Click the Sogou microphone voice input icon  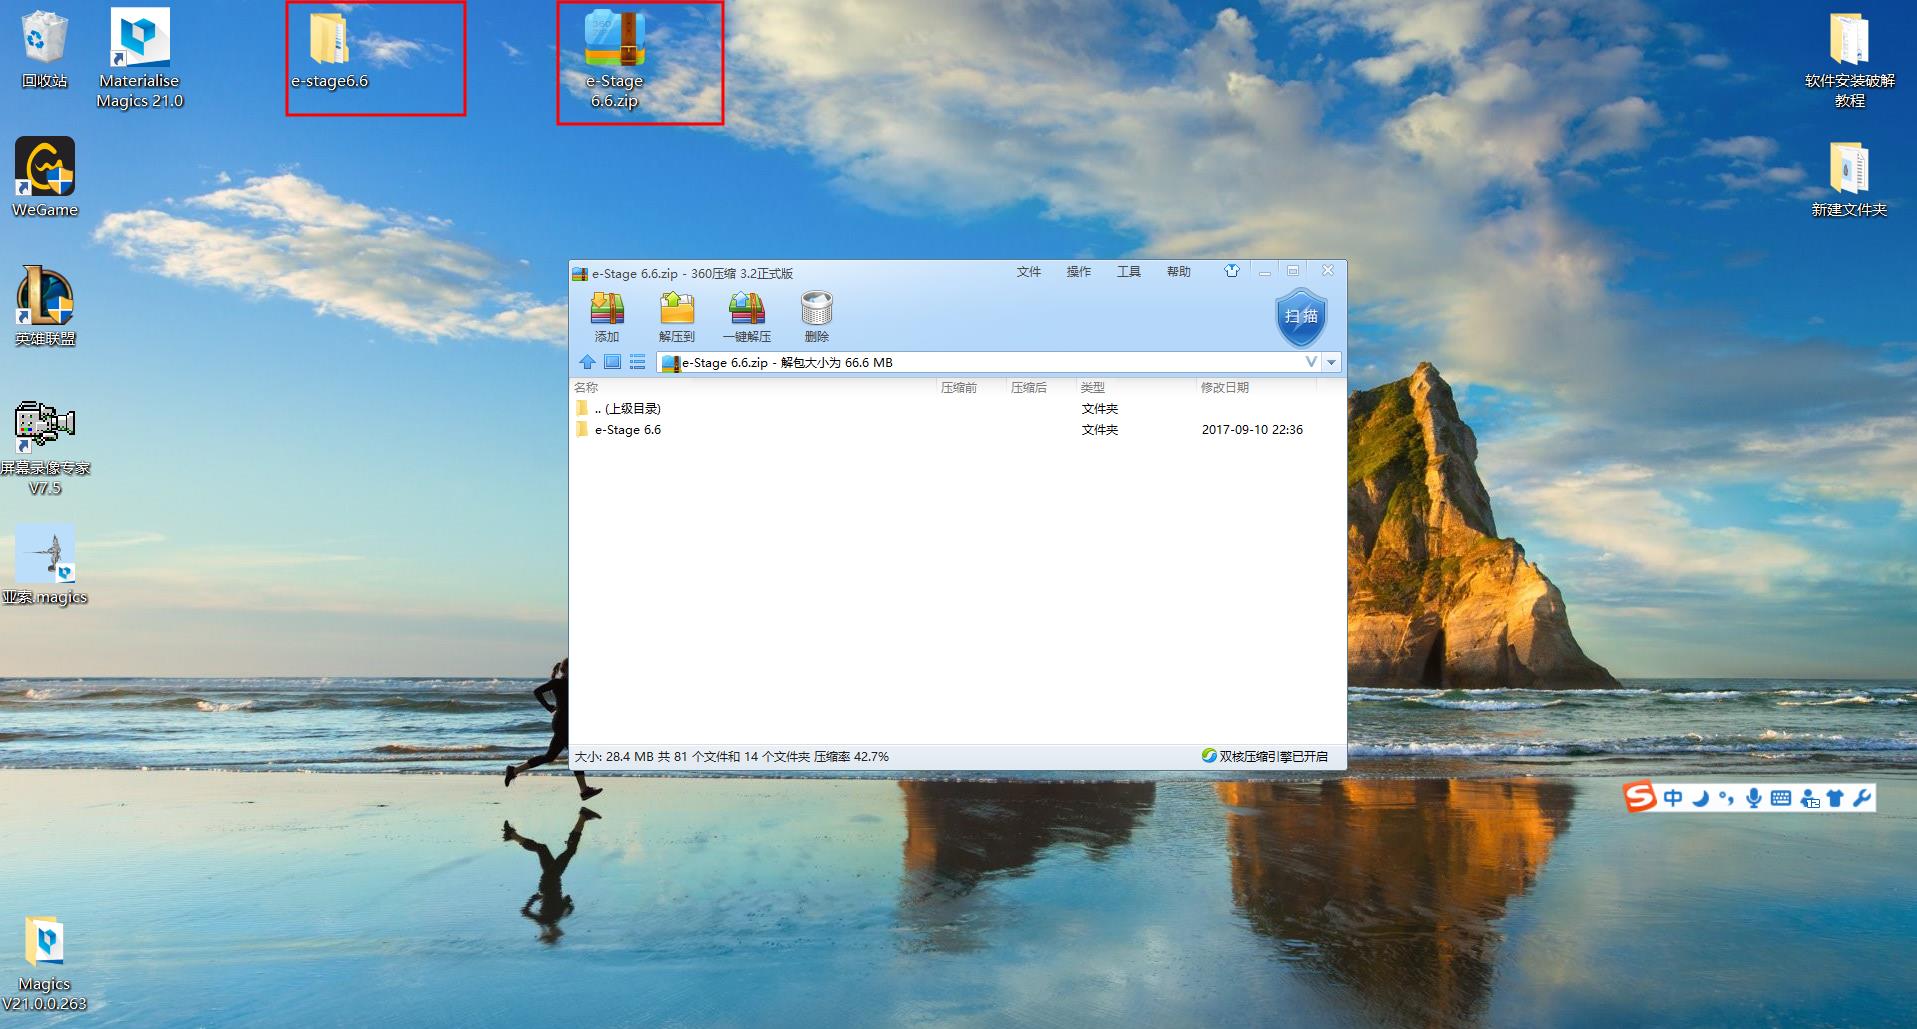coord(1753,797)
